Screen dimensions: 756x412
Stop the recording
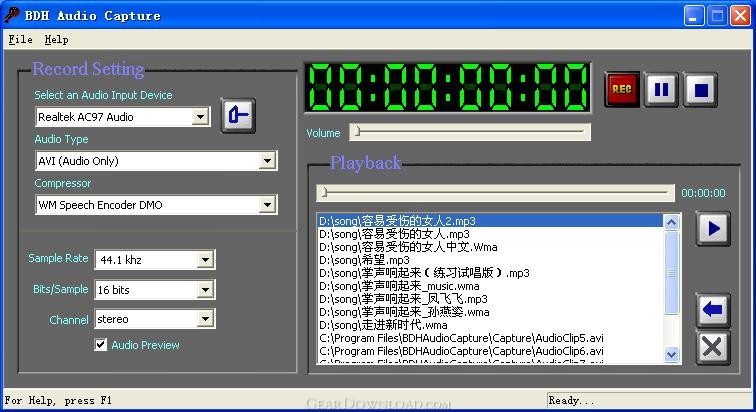(700, 89)
